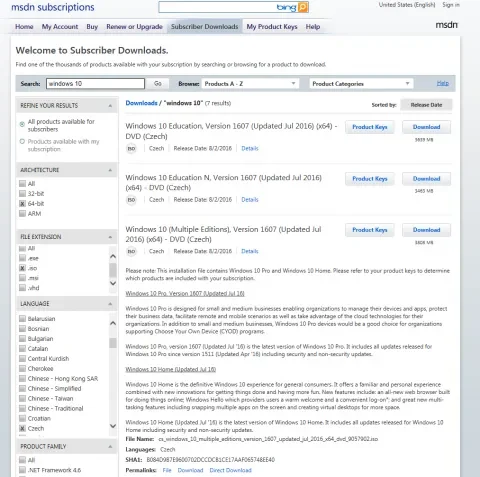
Task: Open the Sorted by Release Date selector
Action: tap(426, 105)
